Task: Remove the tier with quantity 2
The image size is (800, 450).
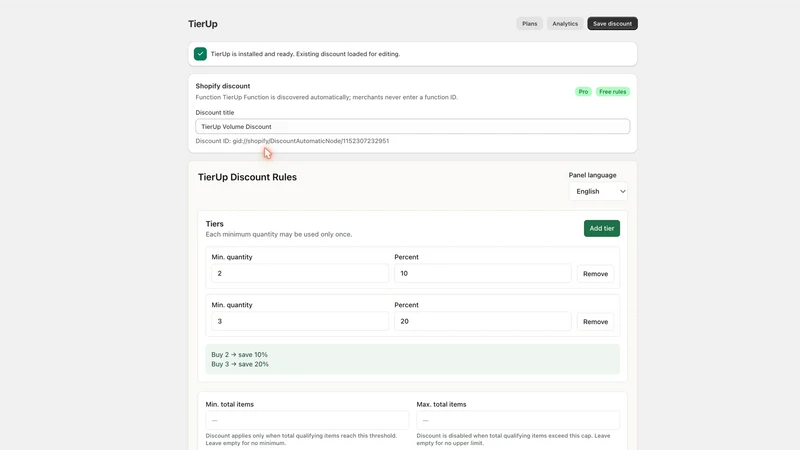Action: [595, 274]
